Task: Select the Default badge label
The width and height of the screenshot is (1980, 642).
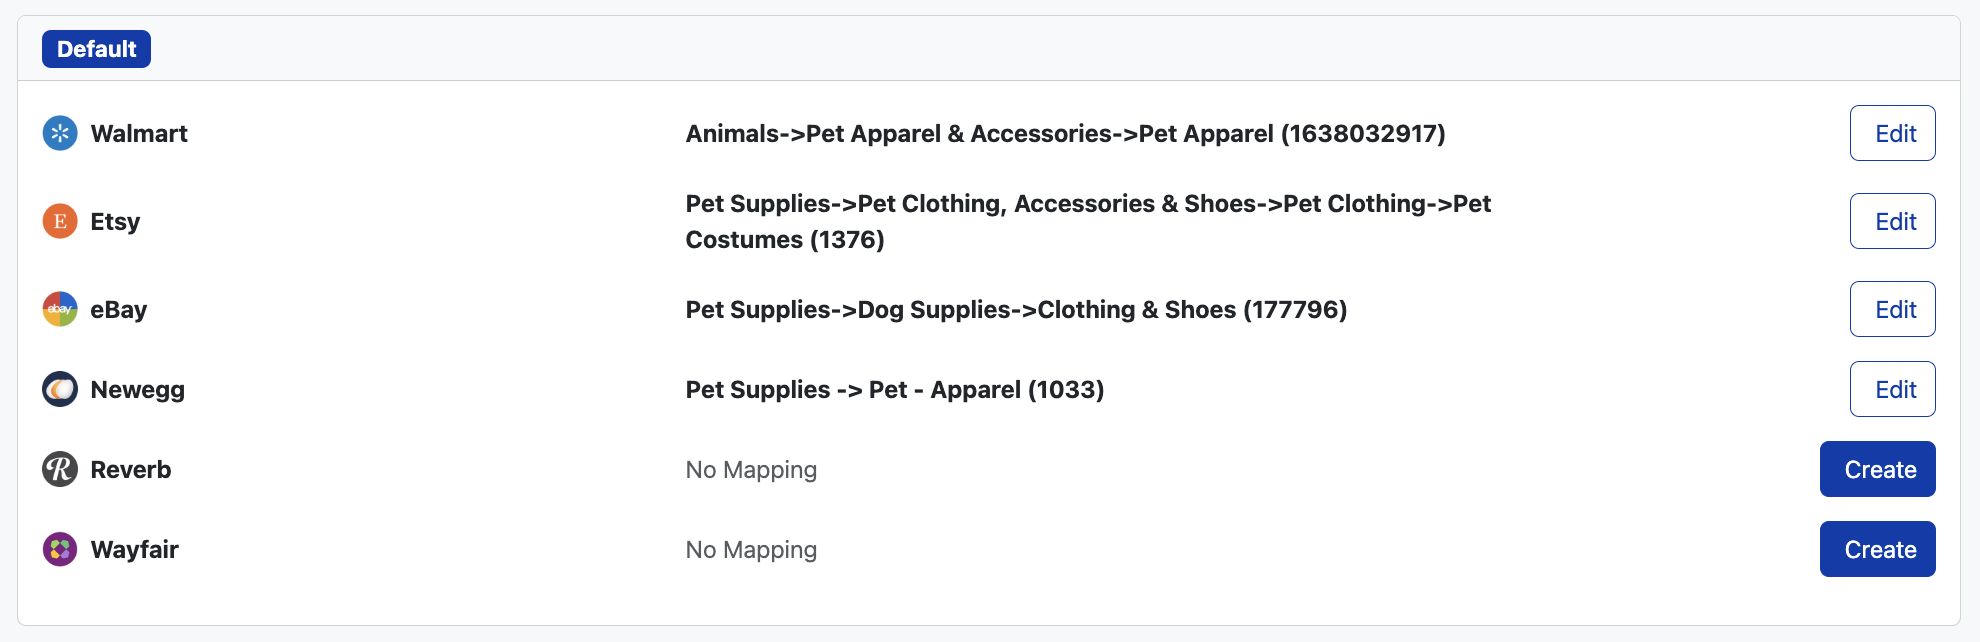Action: tap(96, 49)
